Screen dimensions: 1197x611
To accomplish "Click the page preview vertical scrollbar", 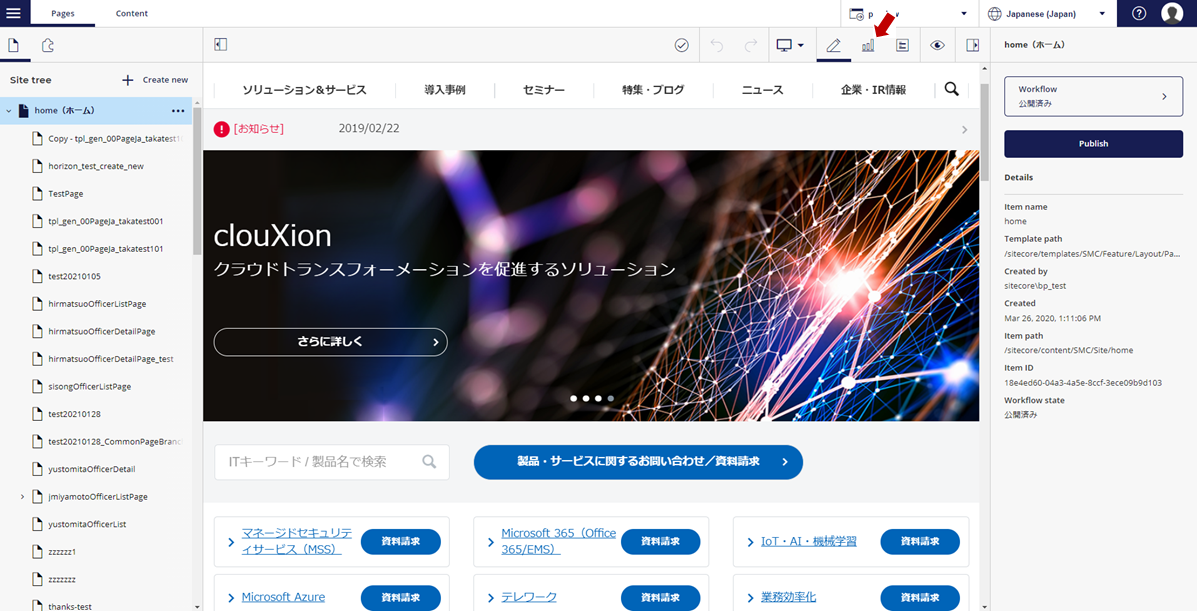I will click(985, 131).
